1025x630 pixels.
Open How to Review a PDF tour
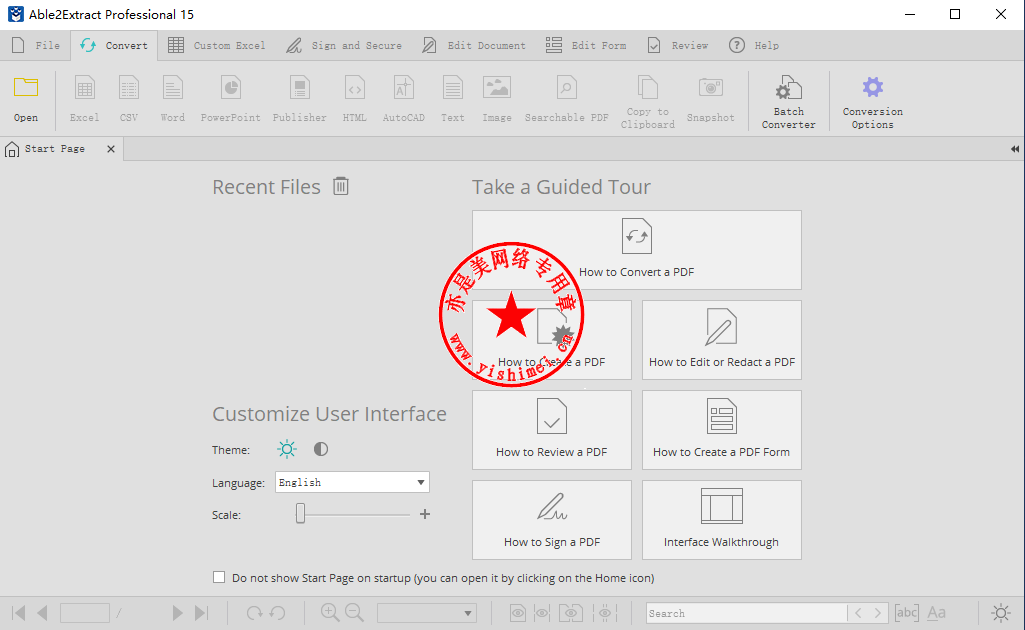pos(552,430)
